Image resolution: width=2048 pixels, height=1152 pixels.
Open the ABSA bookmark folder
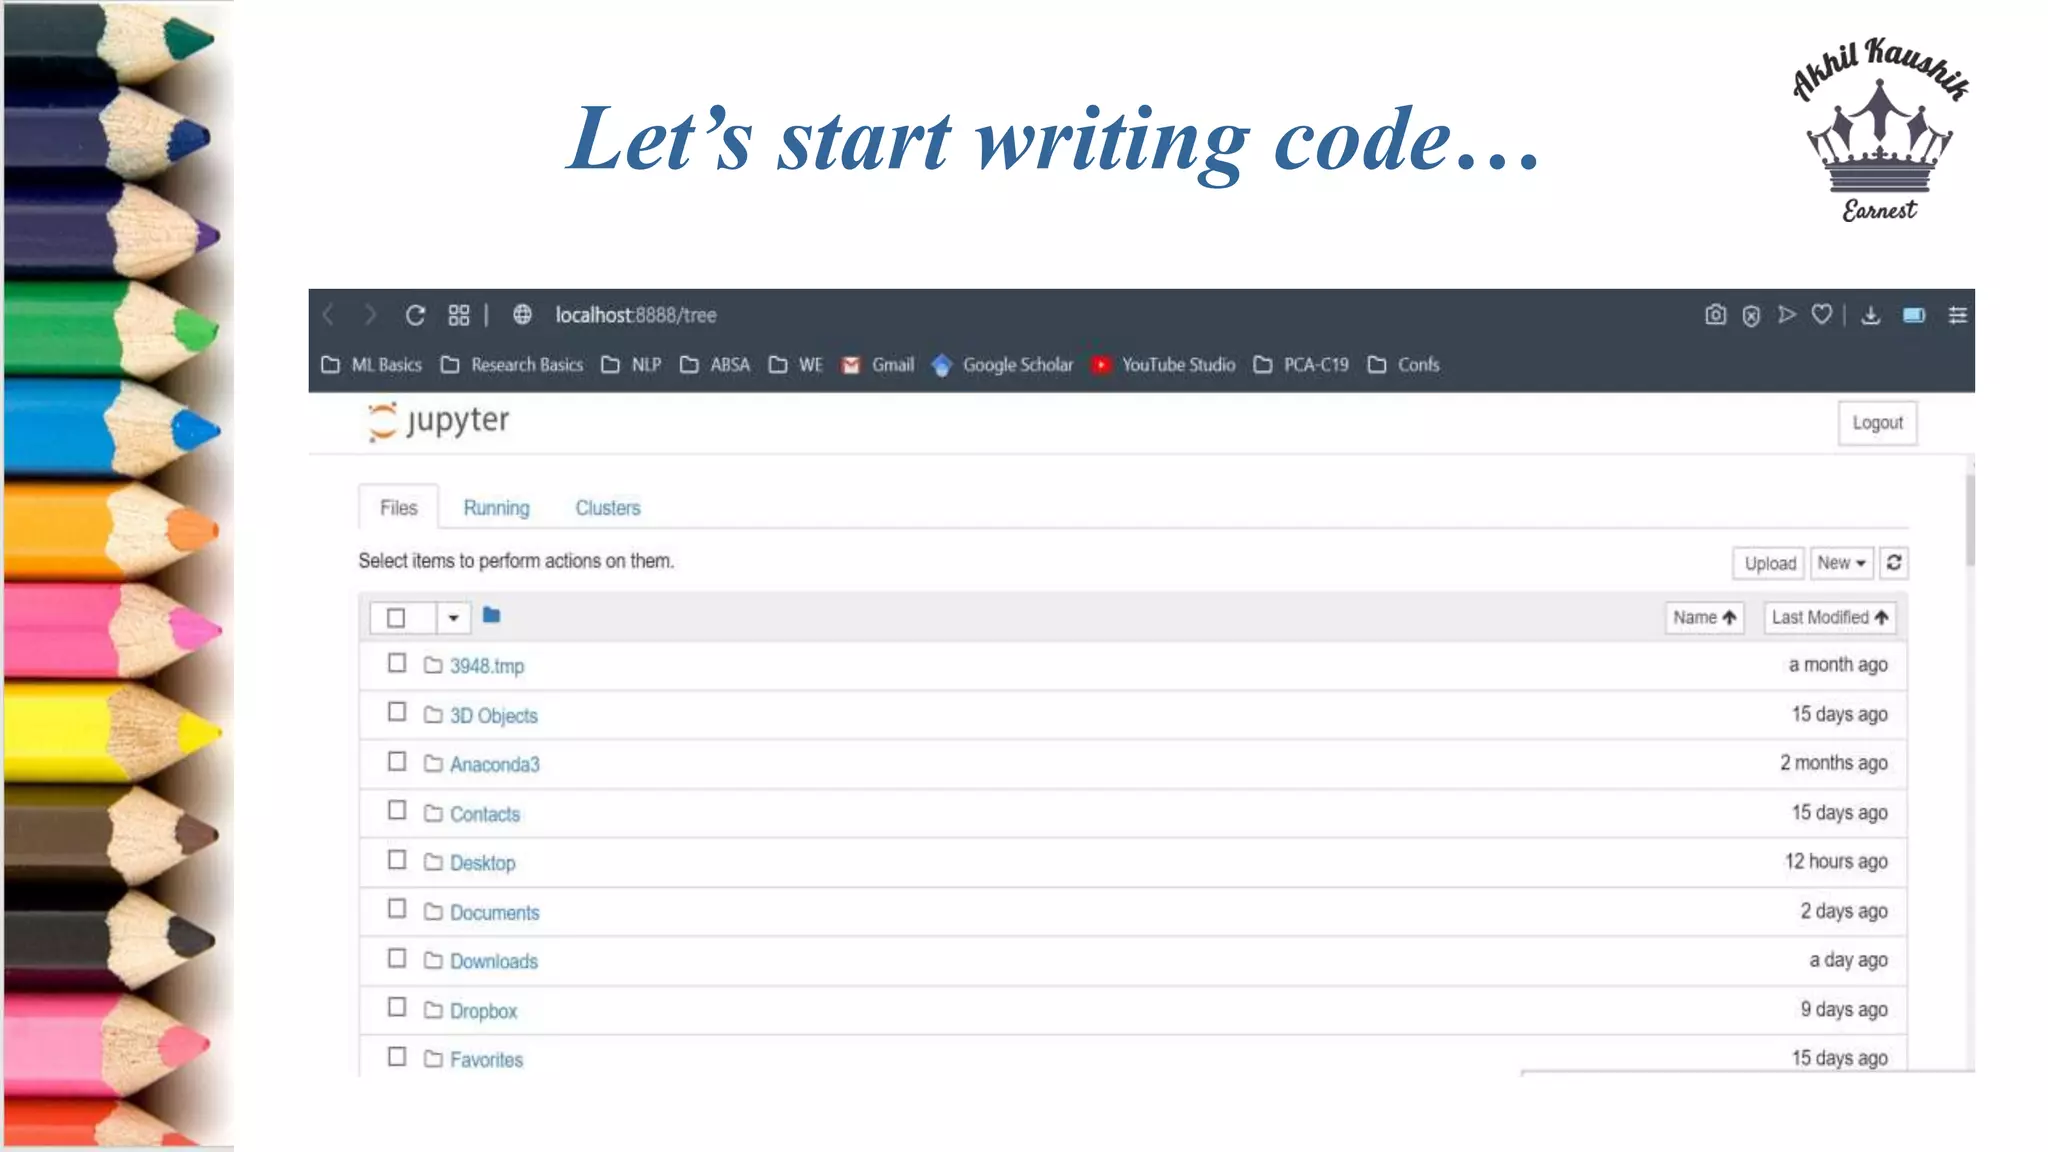(x=715, y=365)
